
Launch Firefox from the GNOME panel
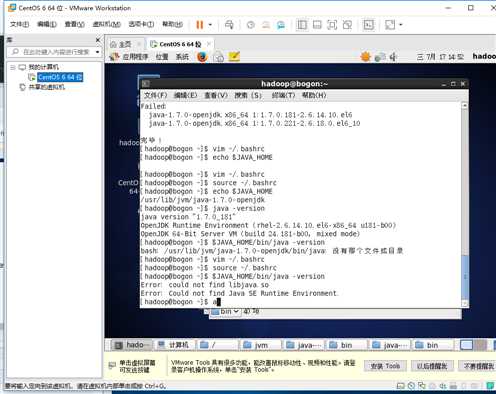click(x=202, y=57)
